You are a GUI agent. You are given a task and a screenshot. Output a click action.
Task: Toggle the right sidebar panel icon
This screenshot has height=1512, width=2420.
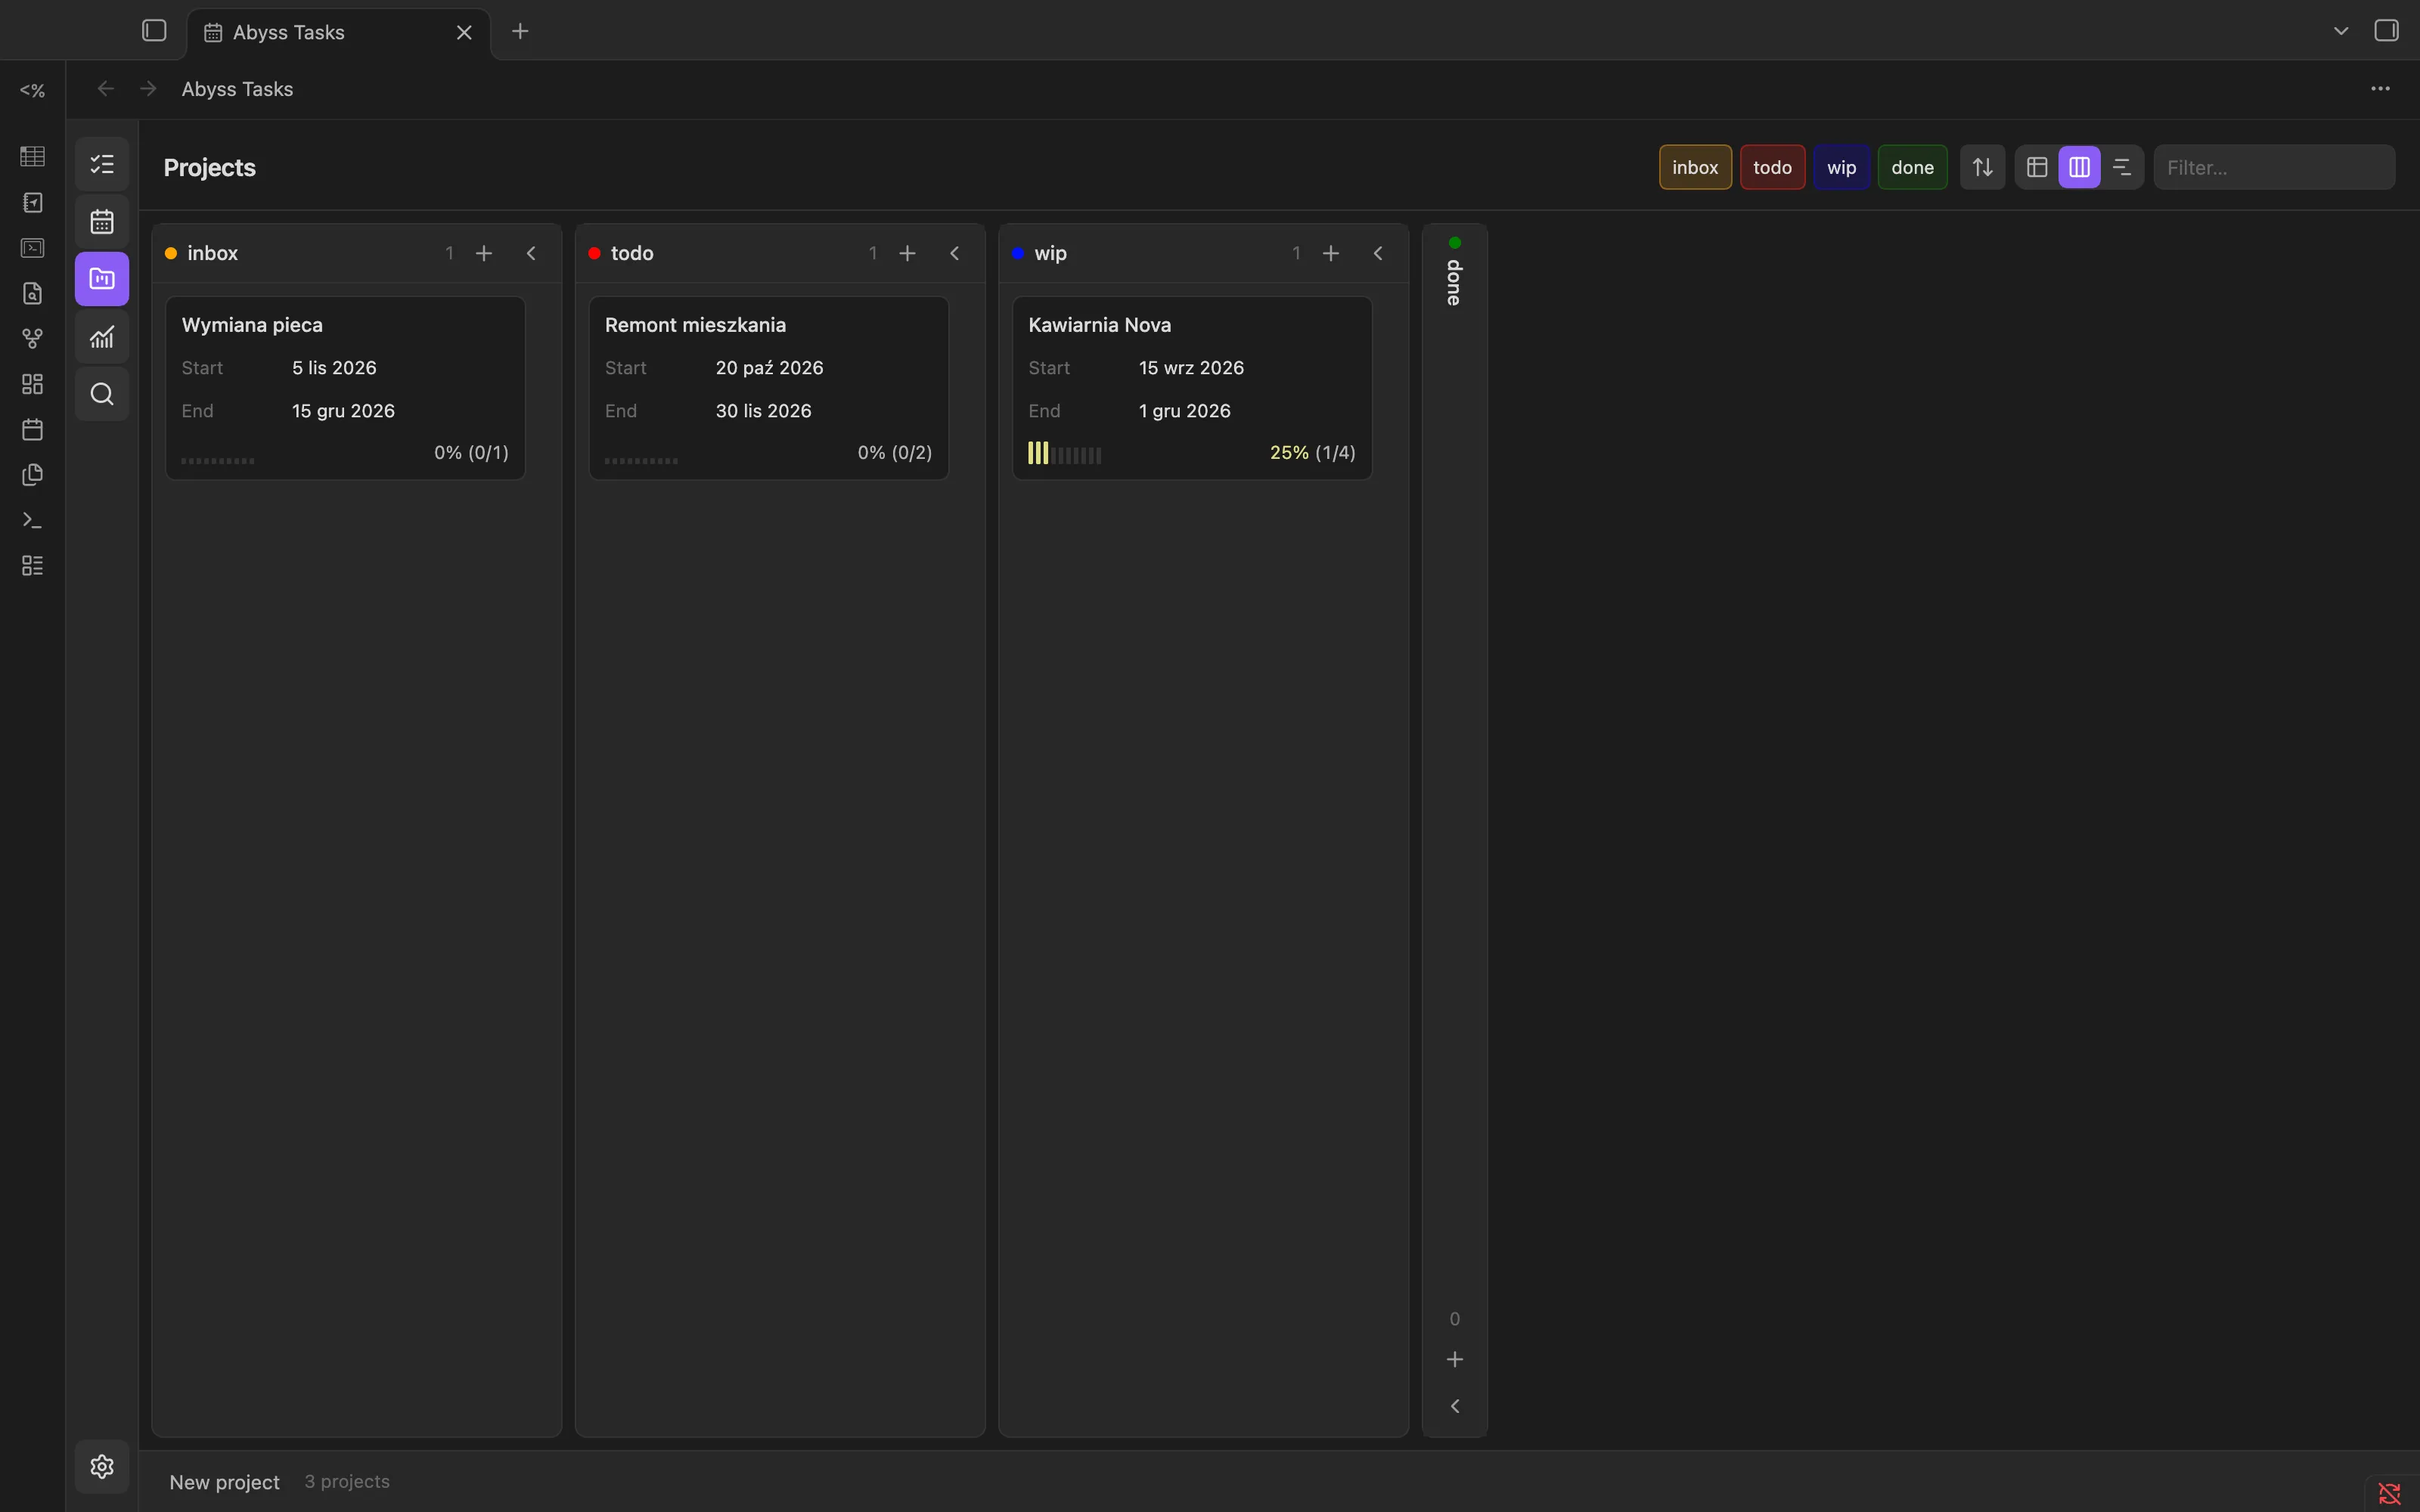coord(2386,31)
